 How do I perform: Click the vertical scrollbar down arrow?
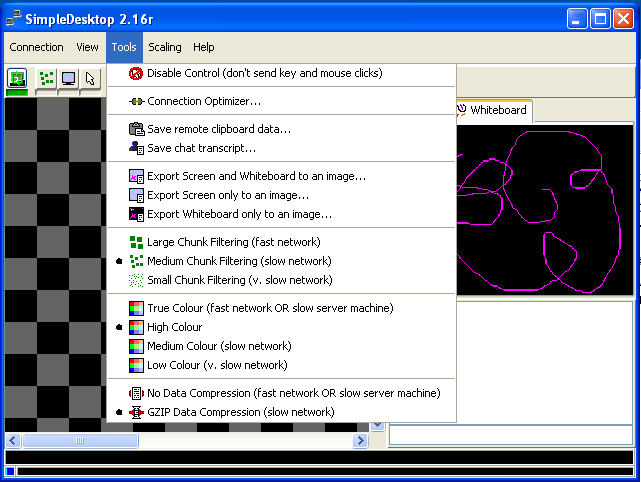tap(378, 426)
